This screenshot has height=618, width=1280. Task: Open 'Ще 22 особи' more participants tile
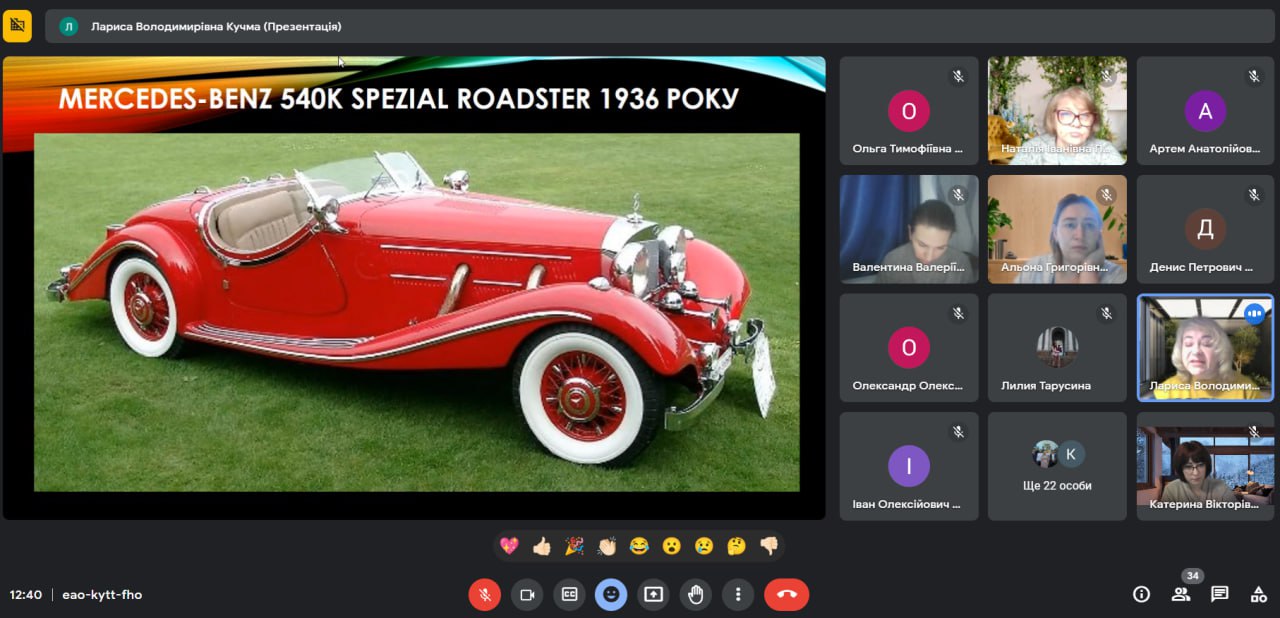click(x=1057, y=466)
